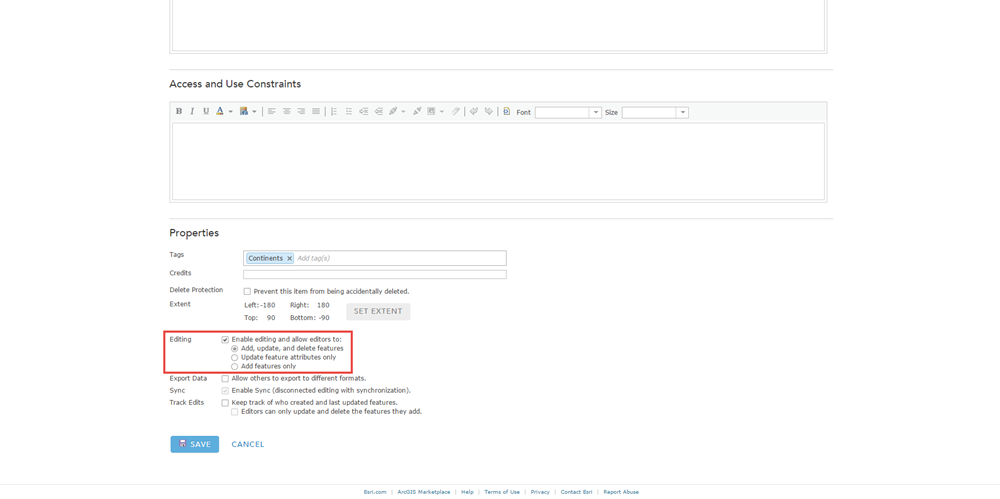Open the Report Abuse footer link

pos(621,492)
